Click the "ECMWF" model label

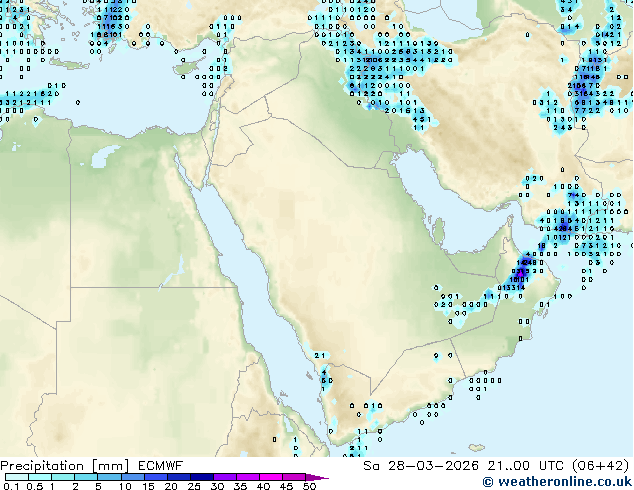[160, 466]
